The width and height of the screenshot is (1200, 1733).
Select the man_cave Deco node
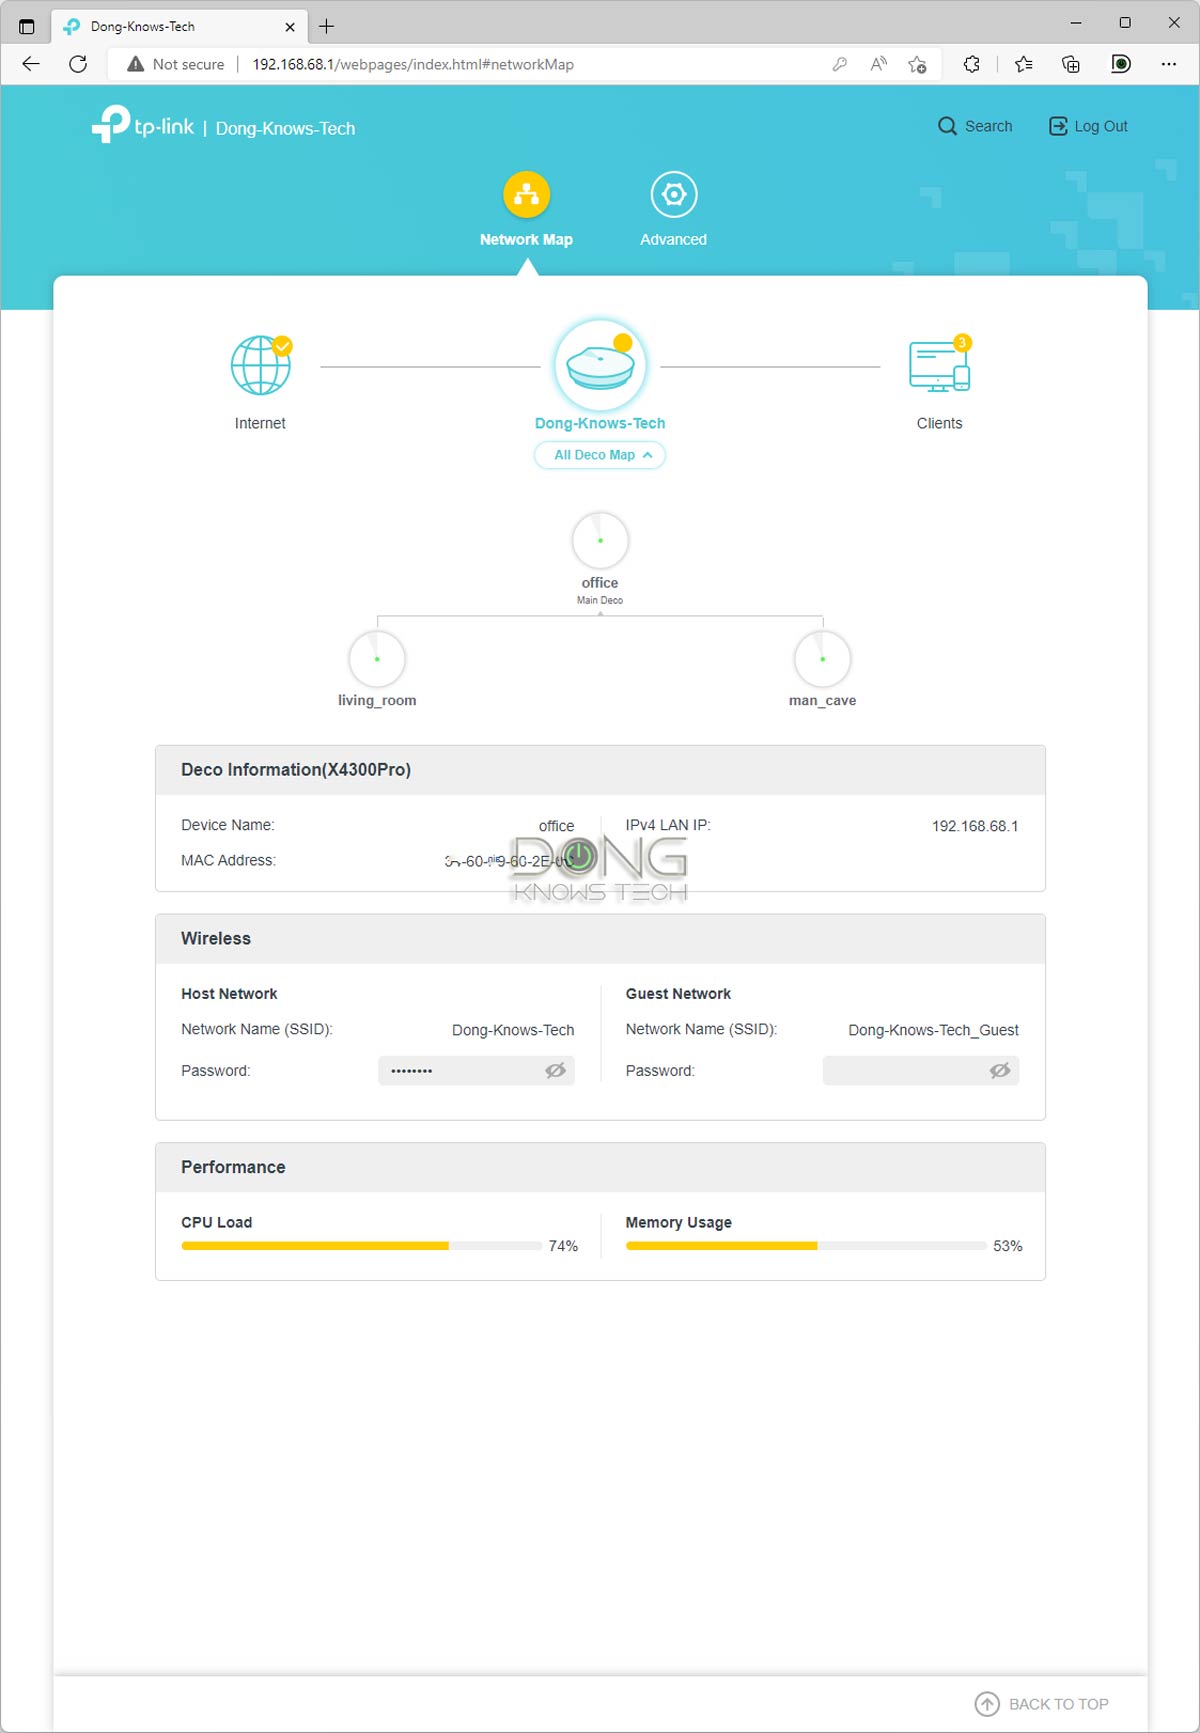tap(822, 658)
